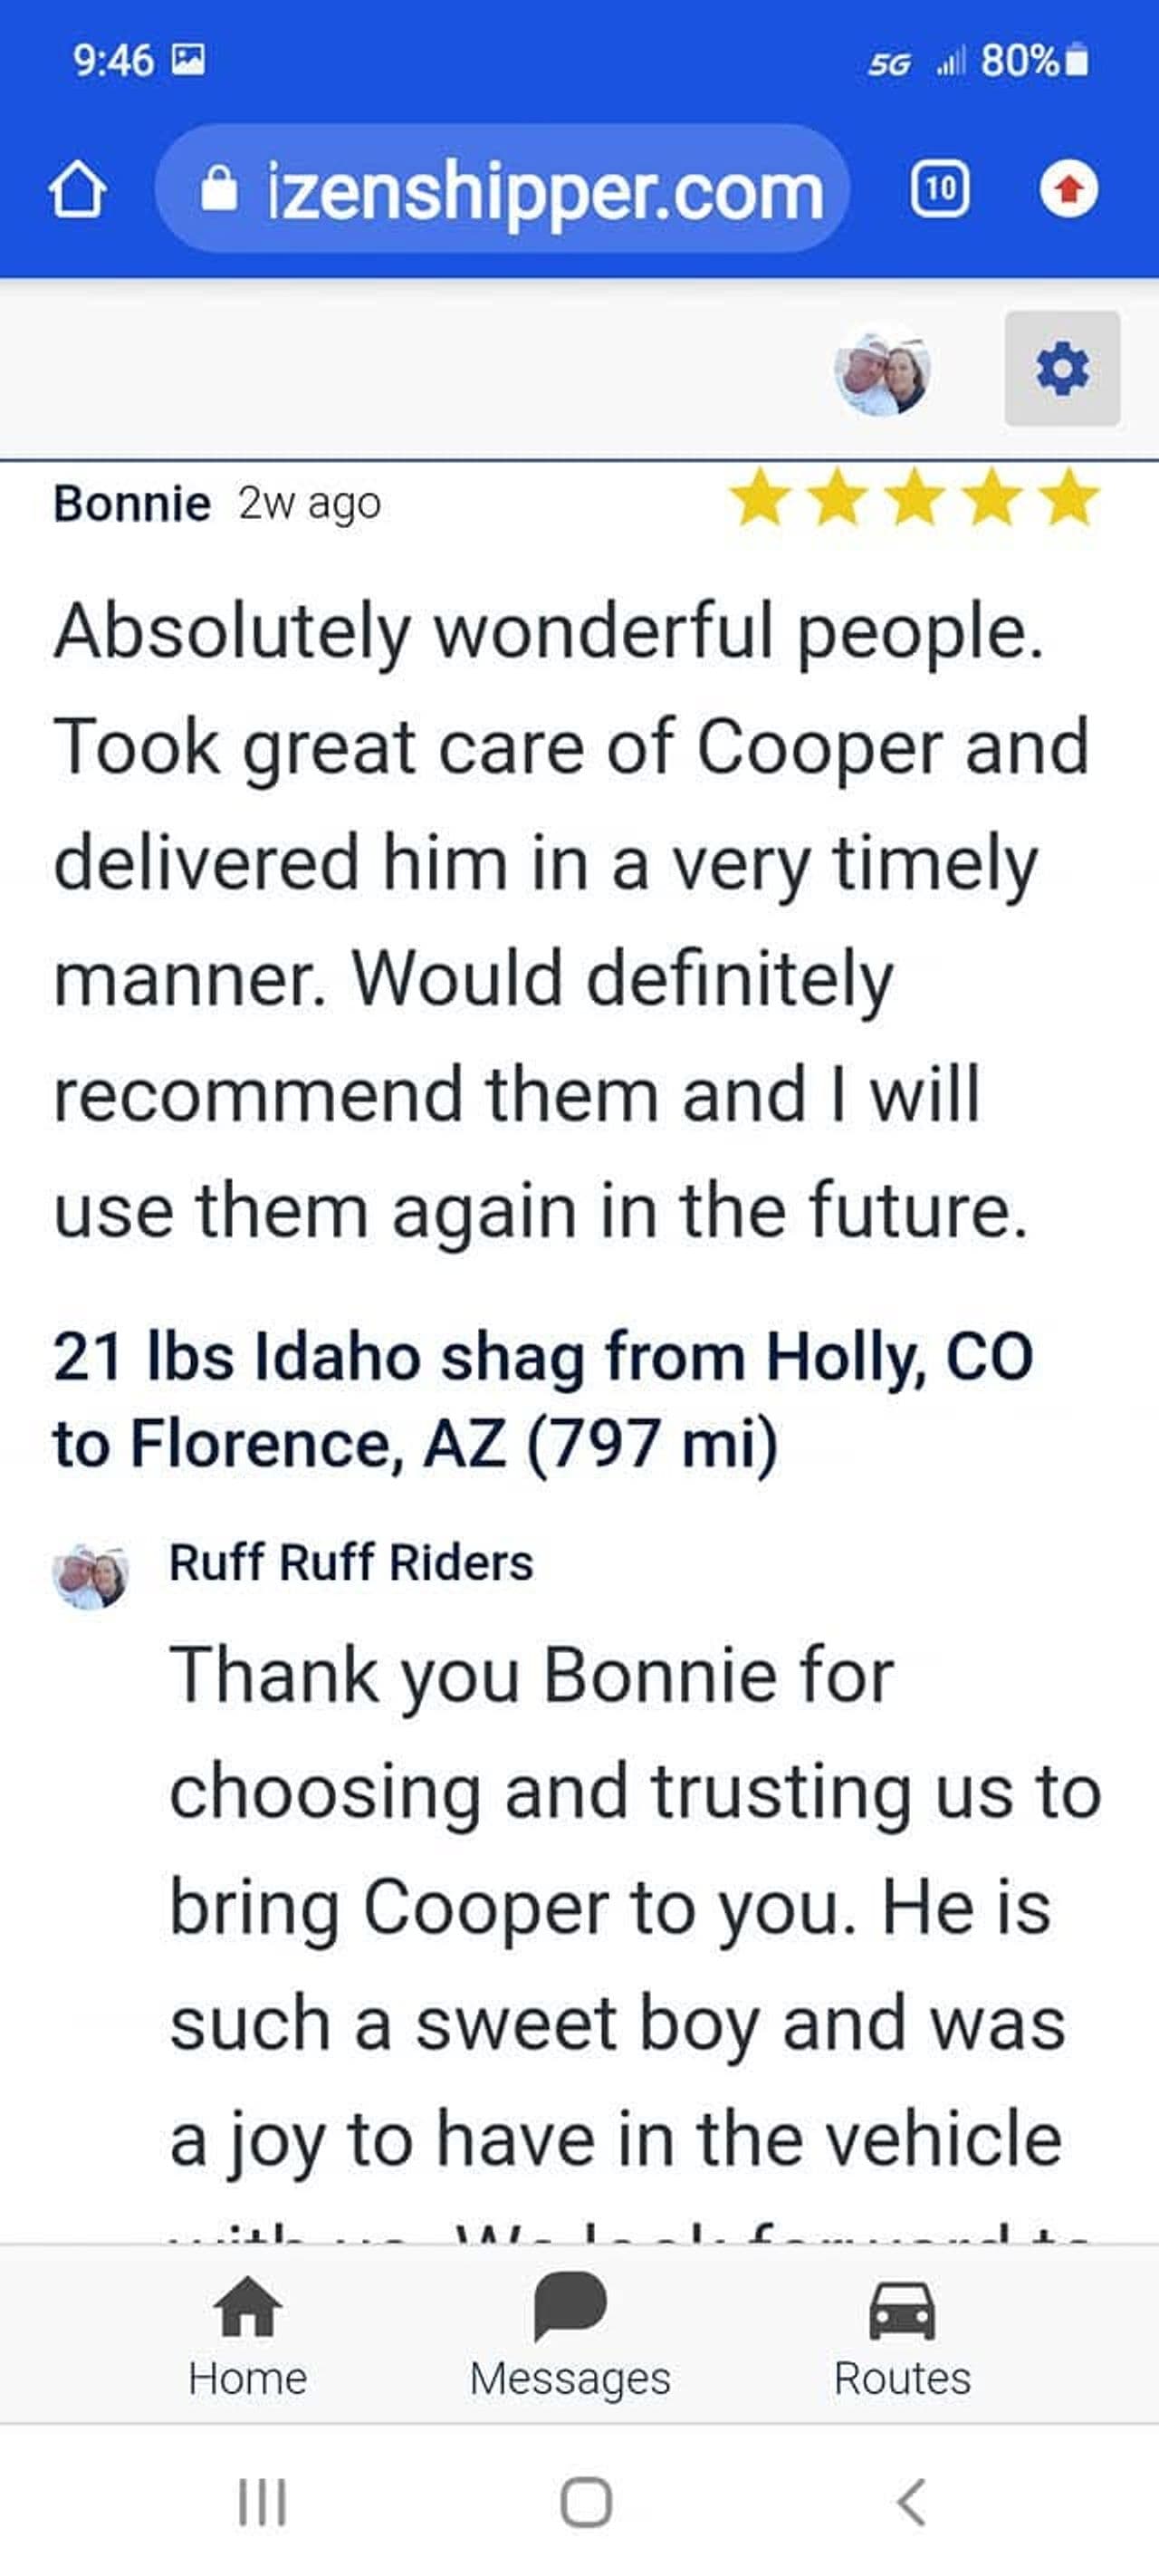Open the browser tab switcher showing 10
The width and height of the screenshot is (1159, 2576).
[939, 188]
